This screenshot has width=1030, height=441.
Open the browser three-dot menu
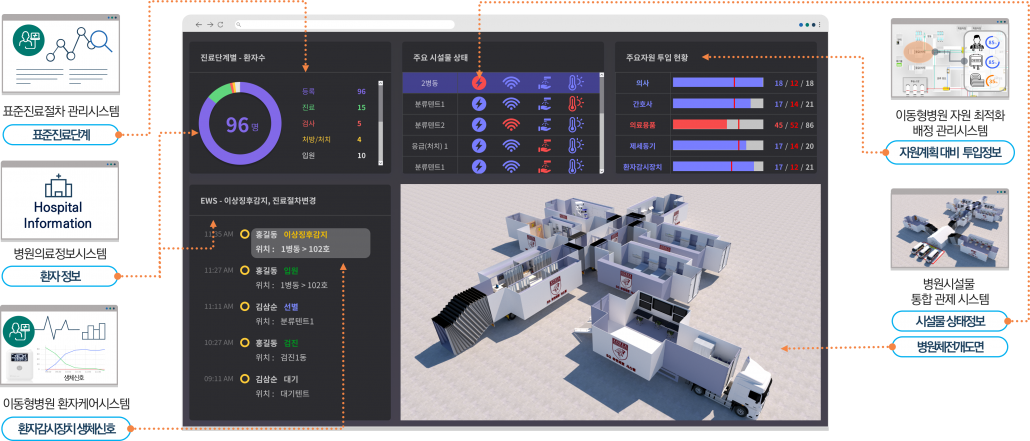coord(808,24)
